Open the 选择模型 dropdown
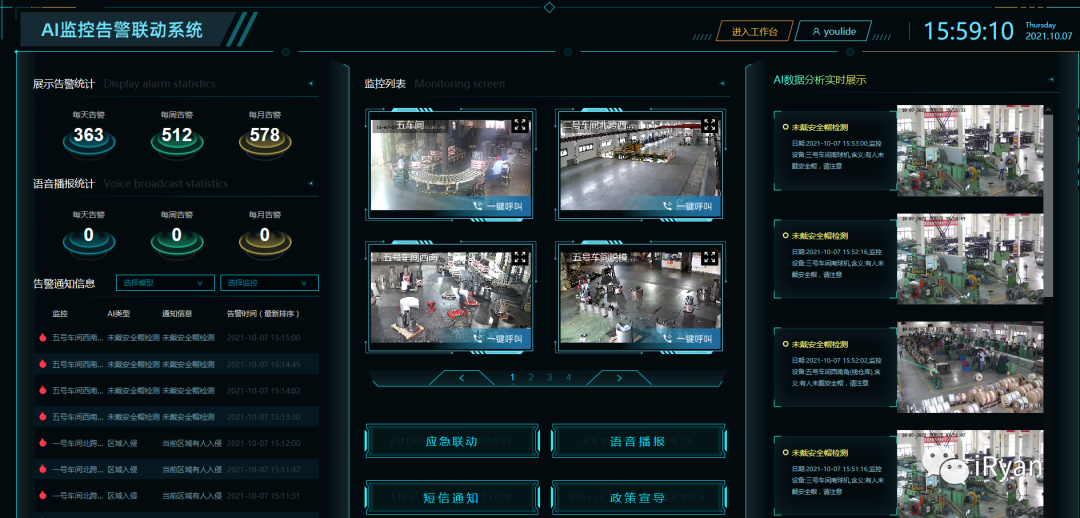Image resolution: width=1080 pixels, height=518 pixels. point(165,283)
